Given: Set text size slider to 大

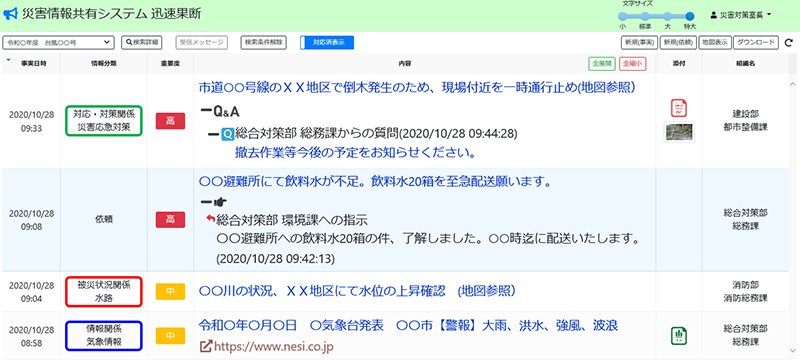Looking at the screenshot, I should (x=667, y=16).
